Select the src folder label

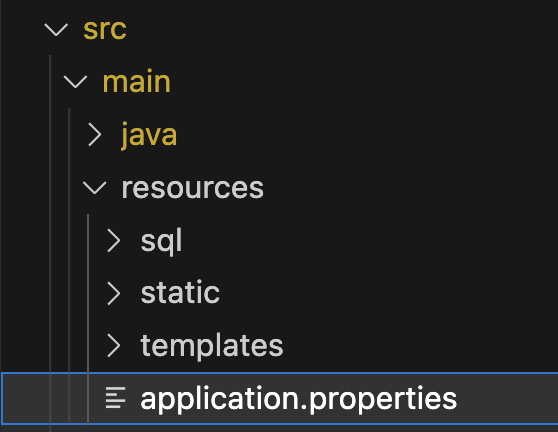coord(105,29)
